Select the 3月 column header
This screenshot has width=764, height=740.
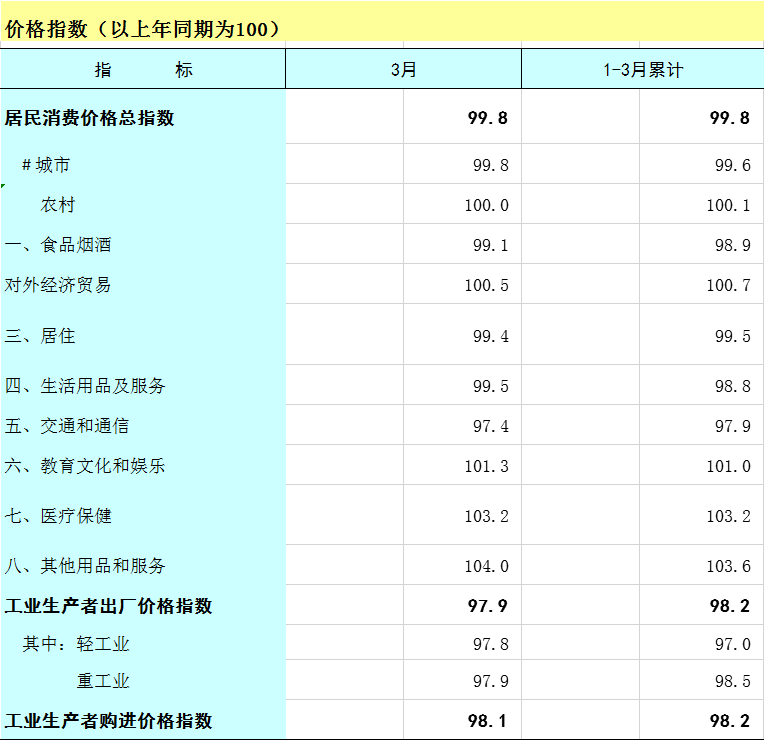(403, 70)
